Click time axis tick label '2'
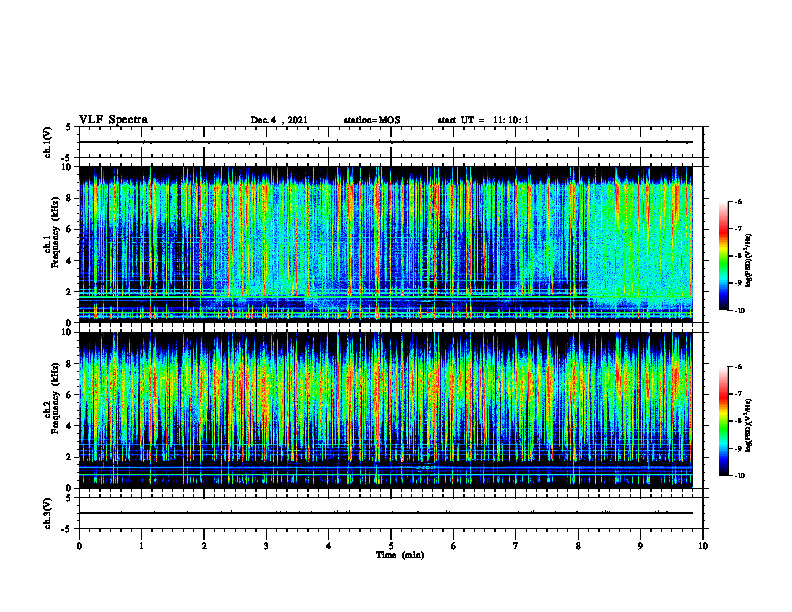792x612 pixels. pyautogui.click(x=204, y=546)
